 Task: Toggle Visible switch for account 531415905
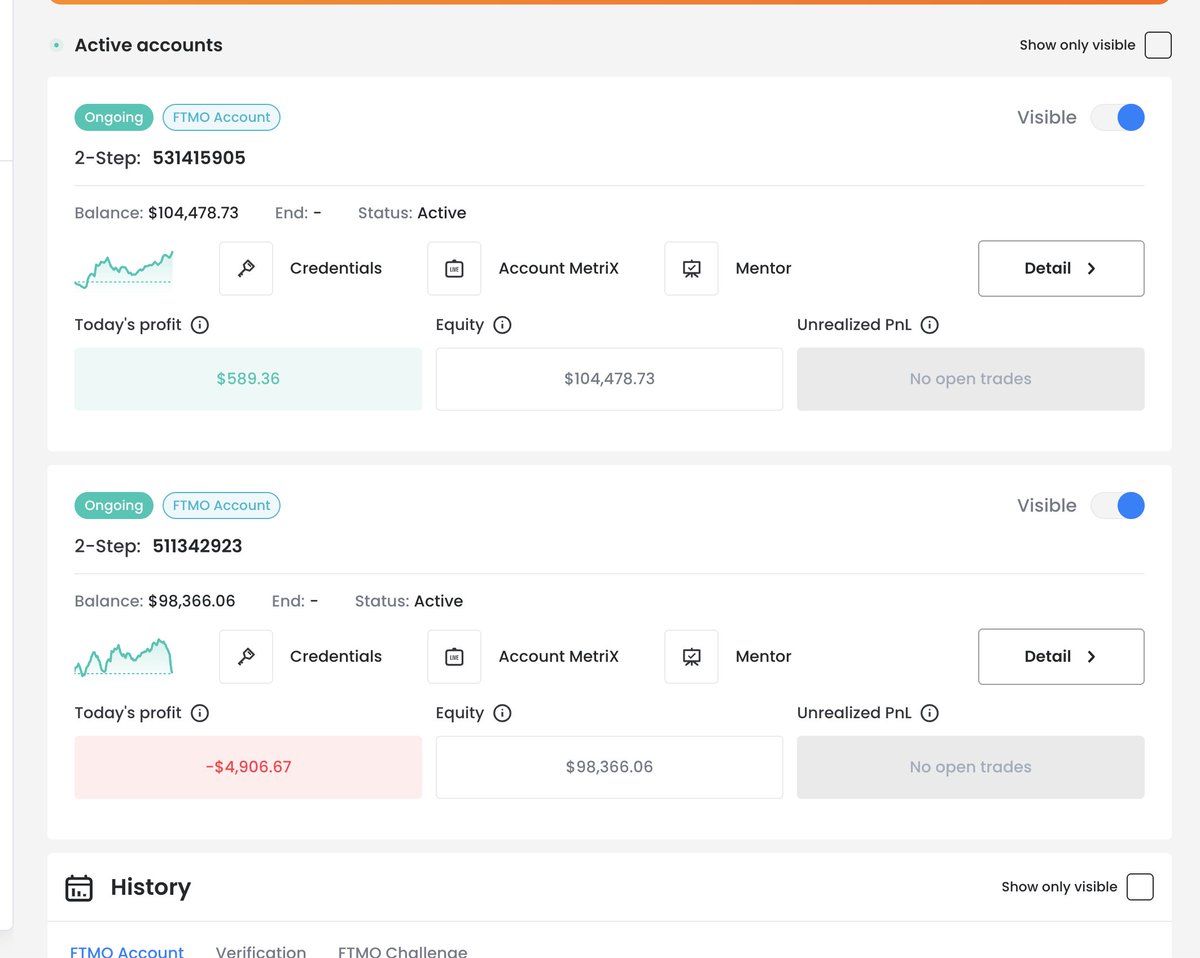(x=1117, y=117)
